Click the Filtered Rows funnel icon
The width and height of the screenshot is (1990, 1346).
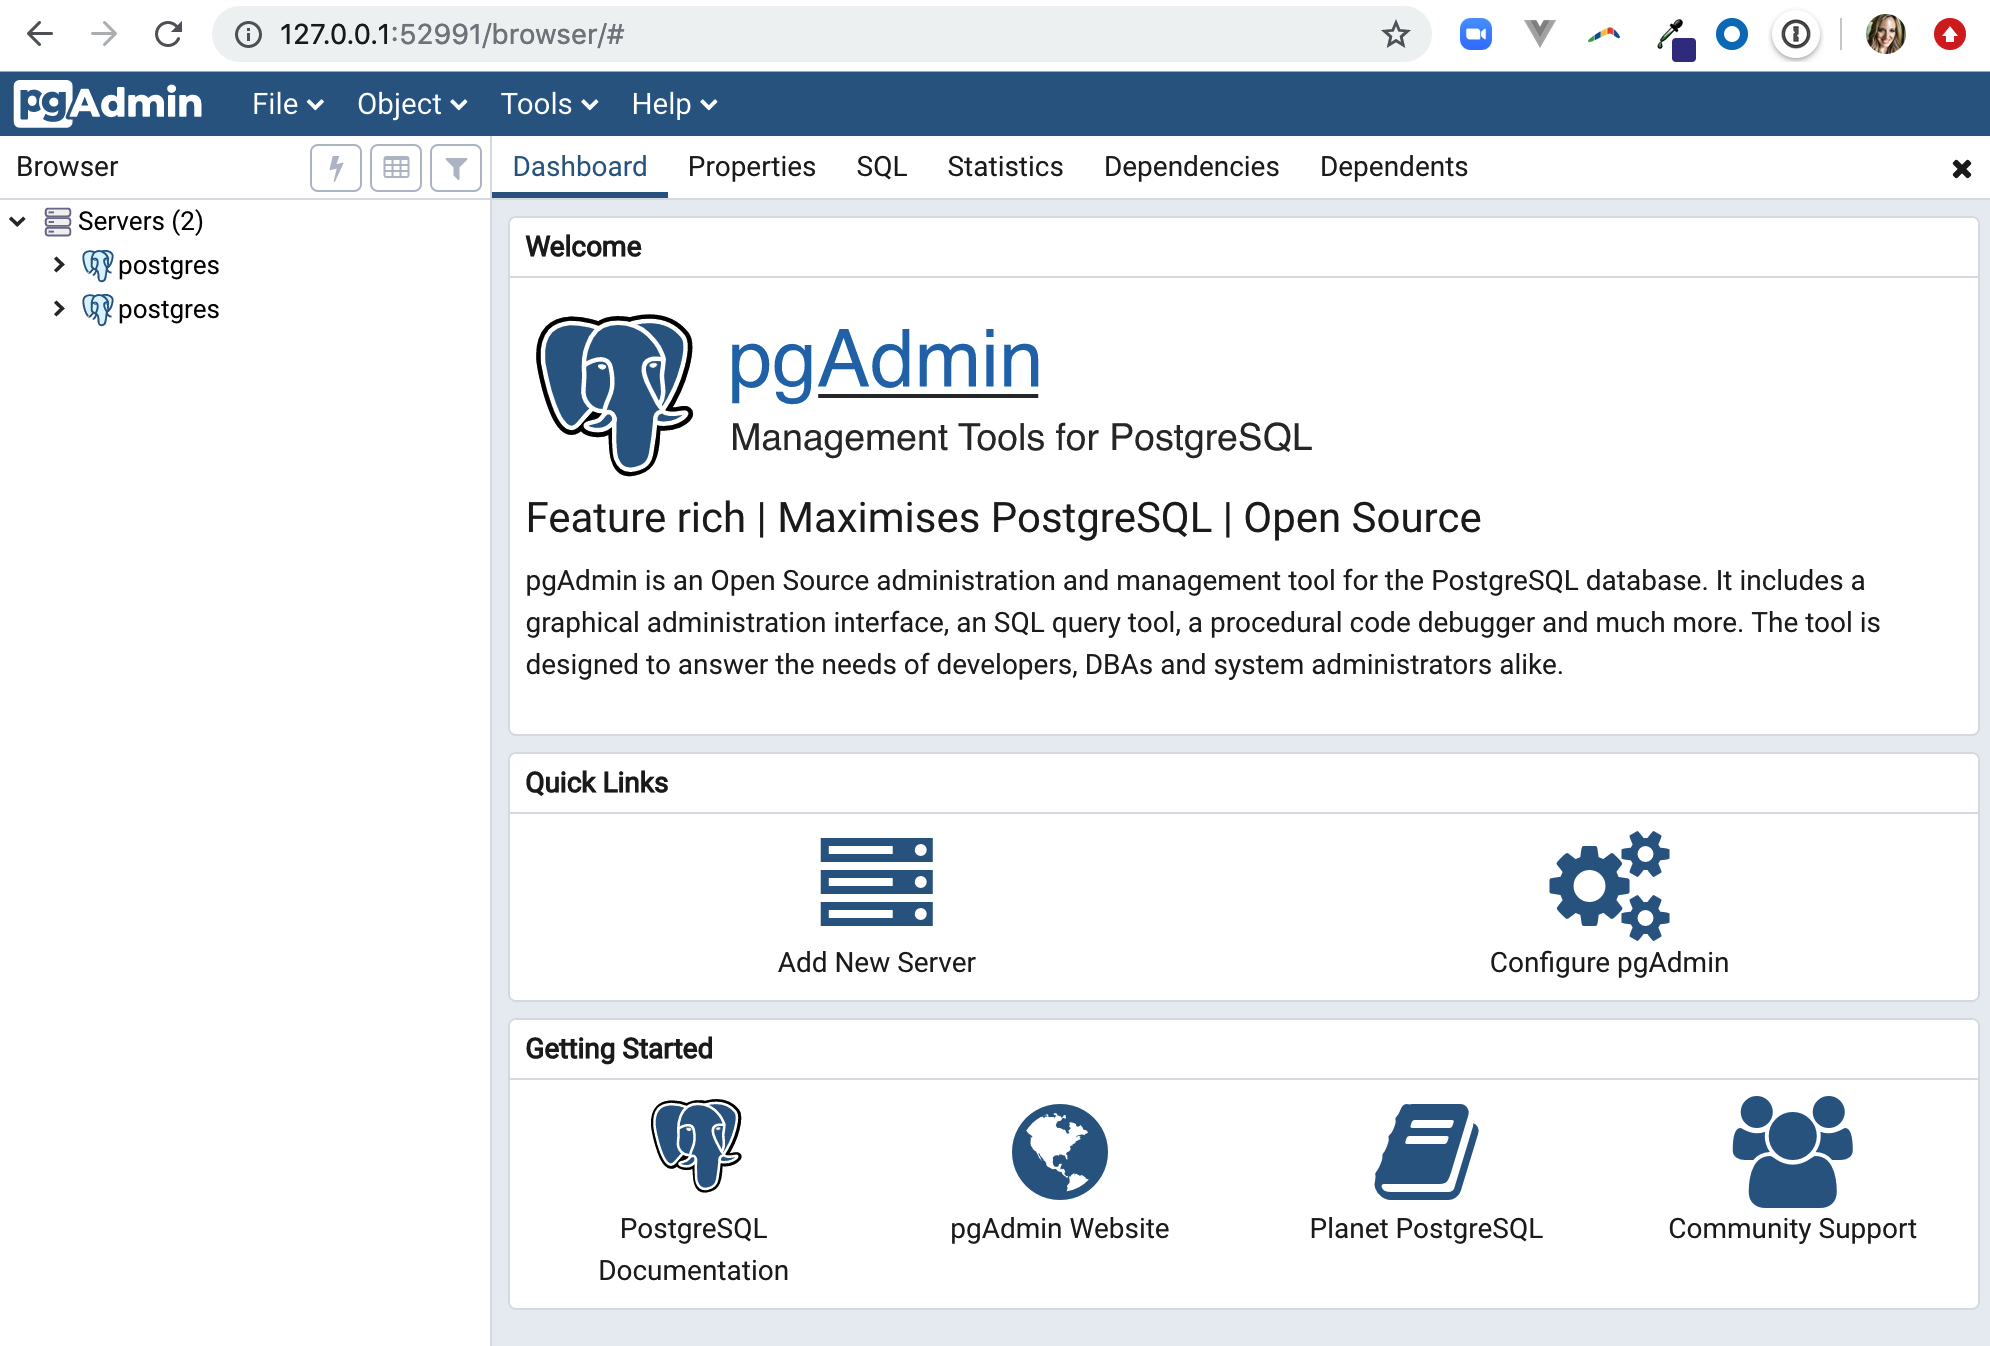456,167
